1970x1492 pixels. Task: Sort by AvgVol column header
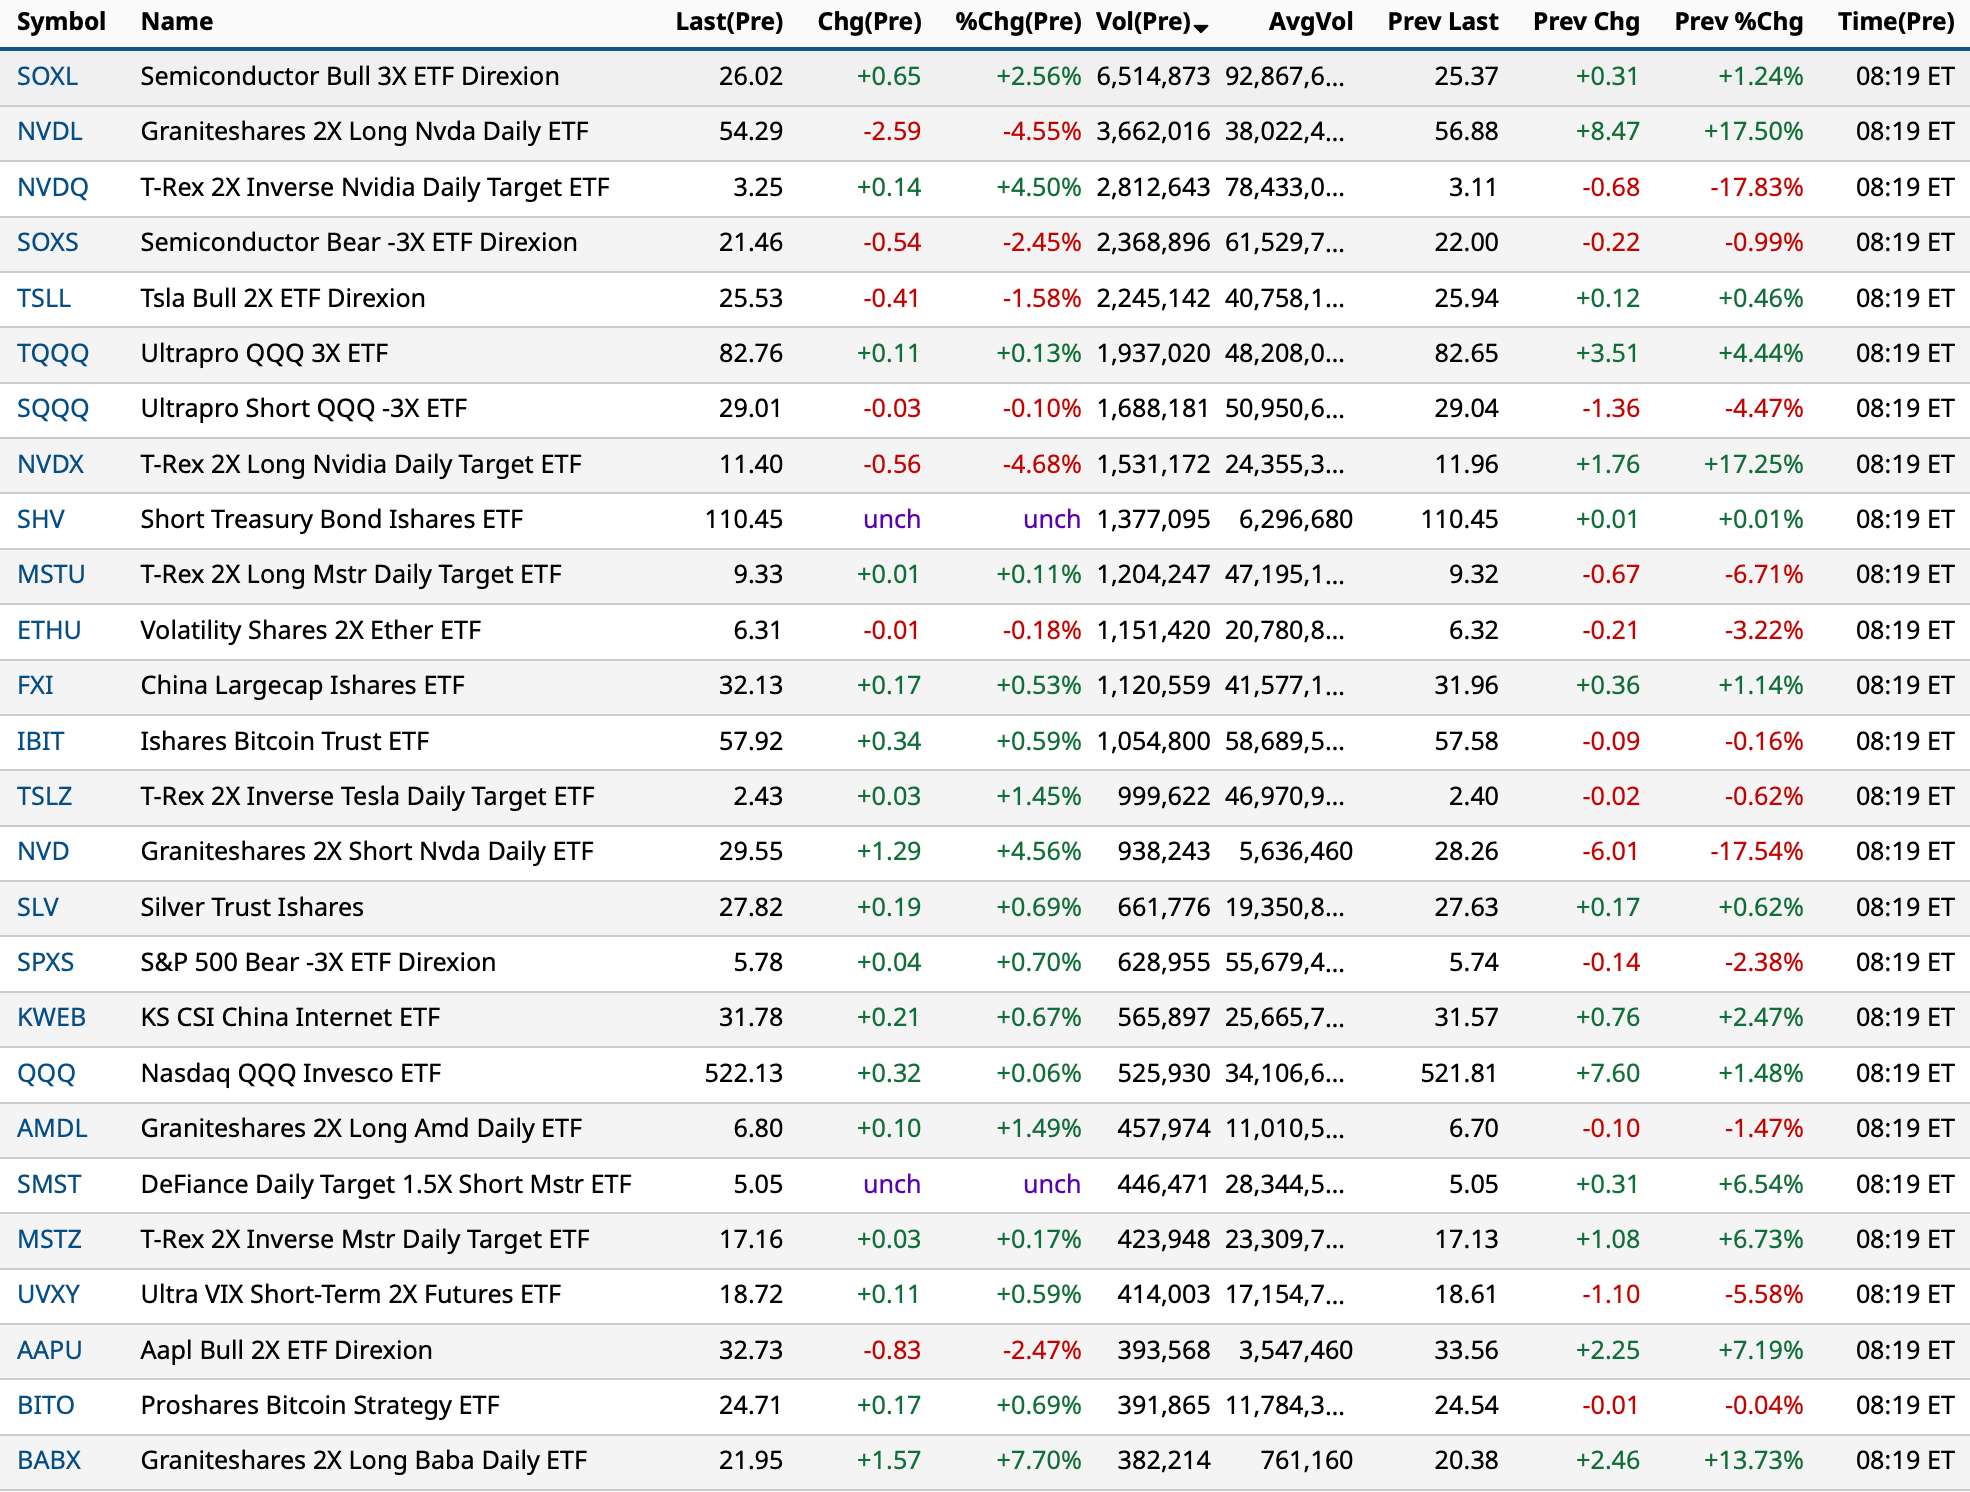click(1309, 22)
